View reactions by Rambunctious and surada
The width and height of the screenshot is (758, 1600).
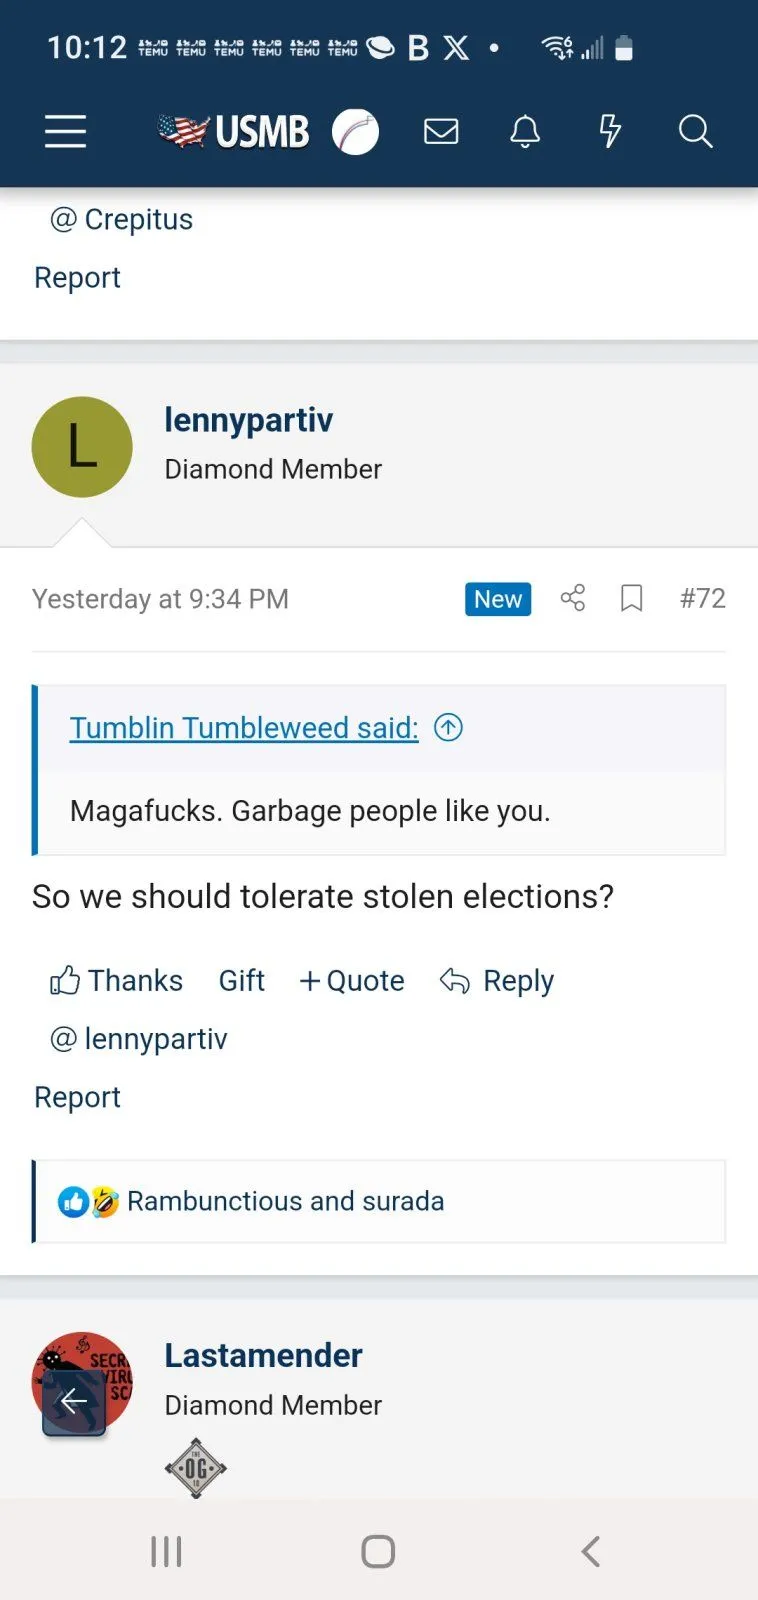[285, 1200]
